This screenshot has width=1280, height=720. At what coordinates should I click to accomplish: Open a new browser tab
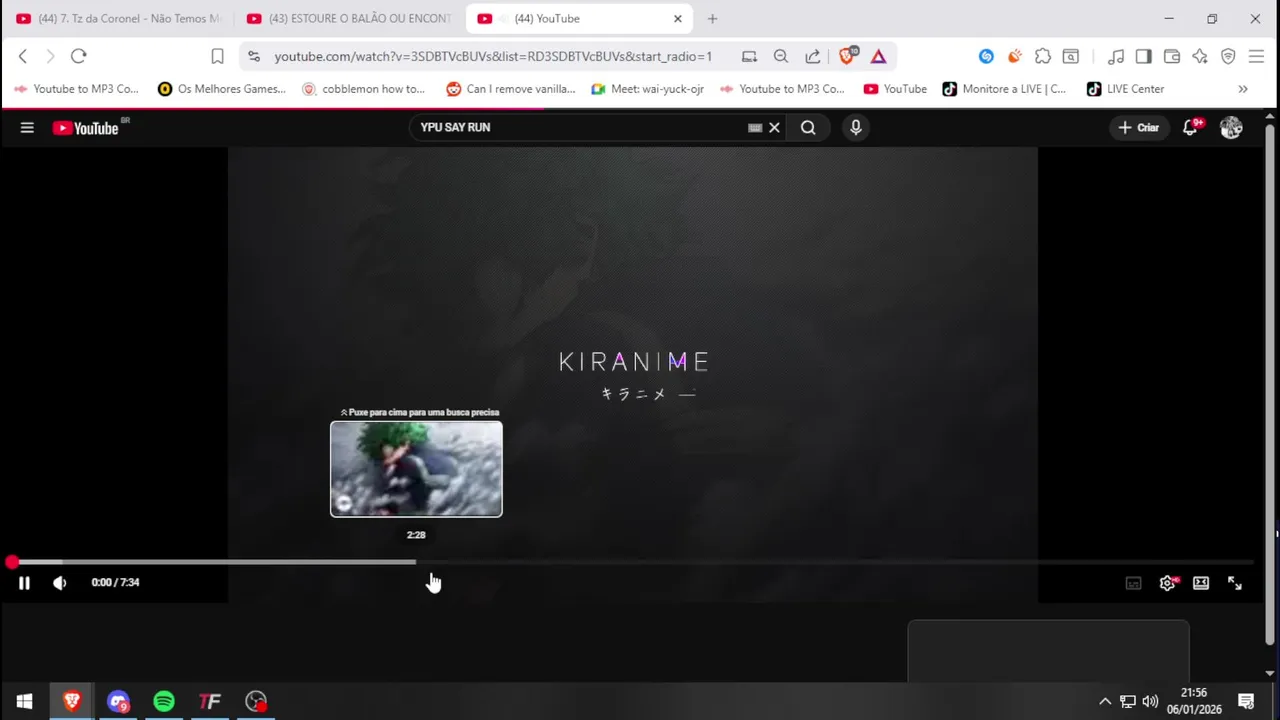(x=712, y=18)
